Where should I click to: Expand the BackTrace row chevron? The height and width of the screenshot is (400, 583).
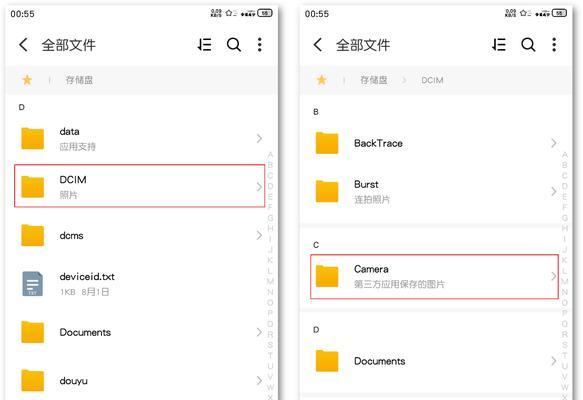(x=554, y=143)
